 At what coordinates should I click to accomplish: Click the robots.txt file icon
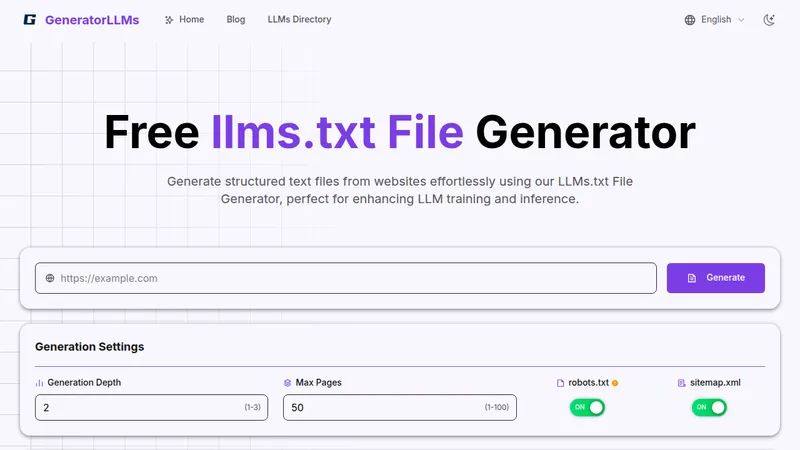560,383
